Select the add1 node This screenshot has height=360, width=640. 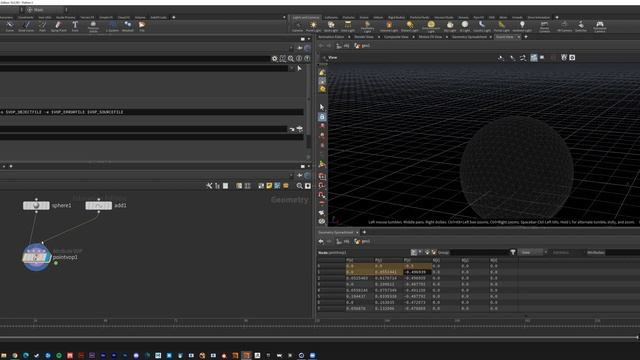98,206
